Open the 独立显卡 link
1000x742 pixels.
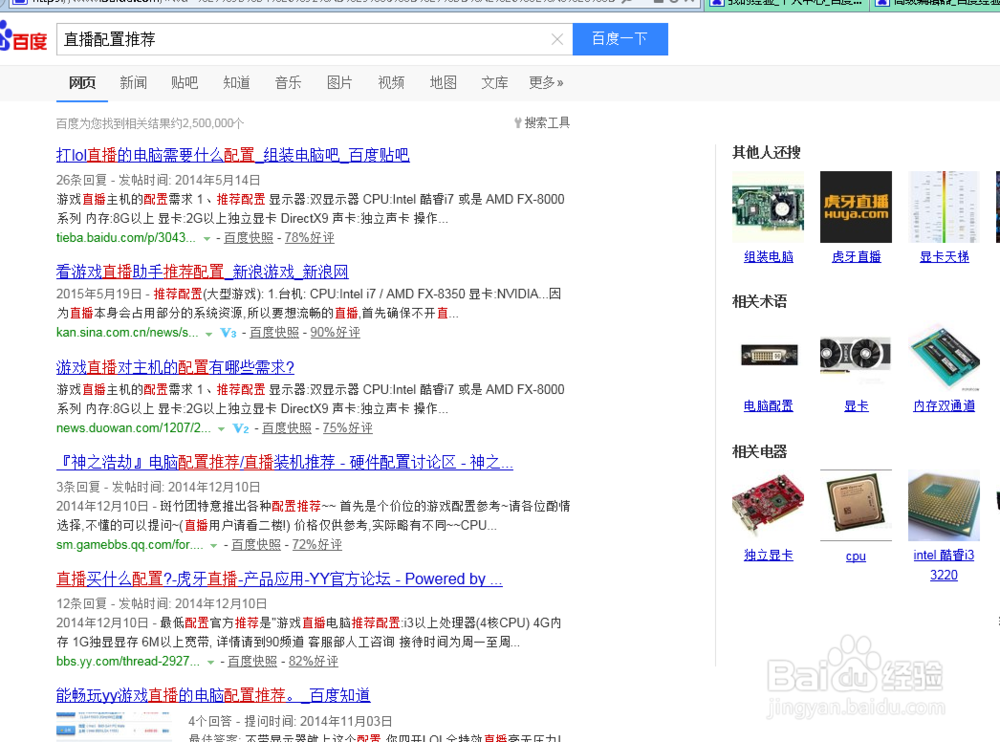pyautogui.click(x=768, y=555)
